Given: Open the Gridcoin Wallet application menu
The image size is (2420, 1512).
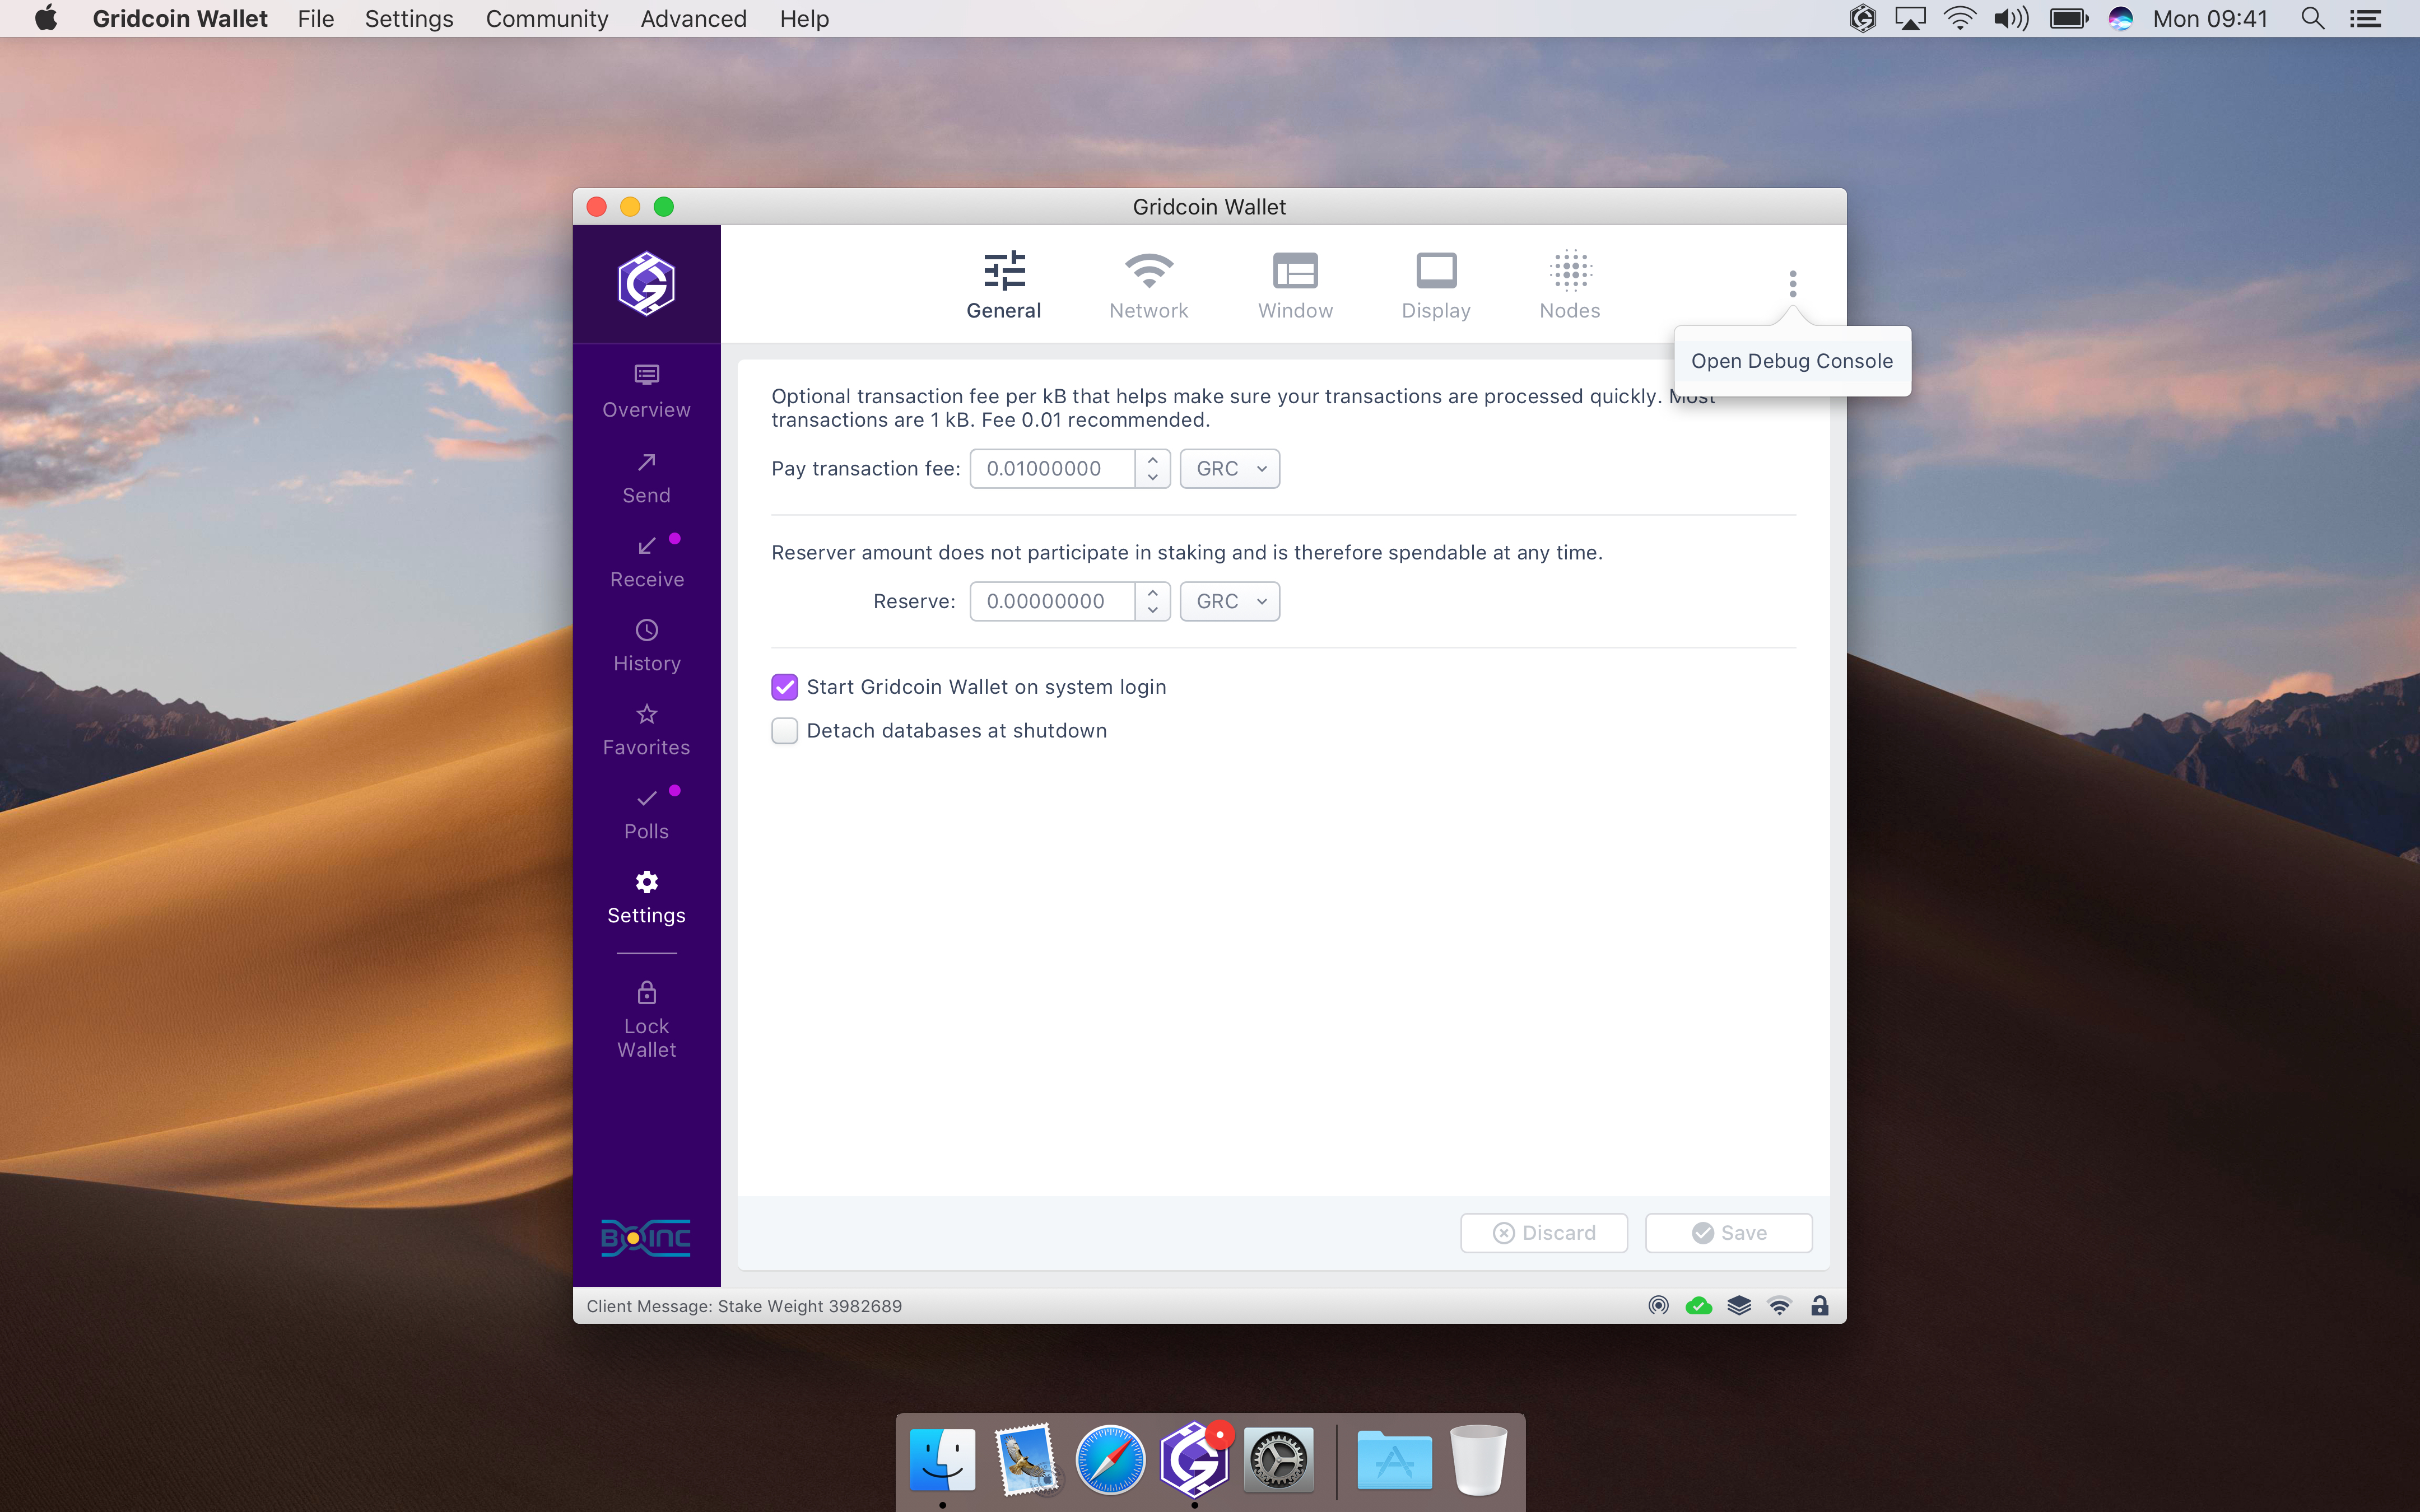Looking at the screenshot, I should click(180, 19).
